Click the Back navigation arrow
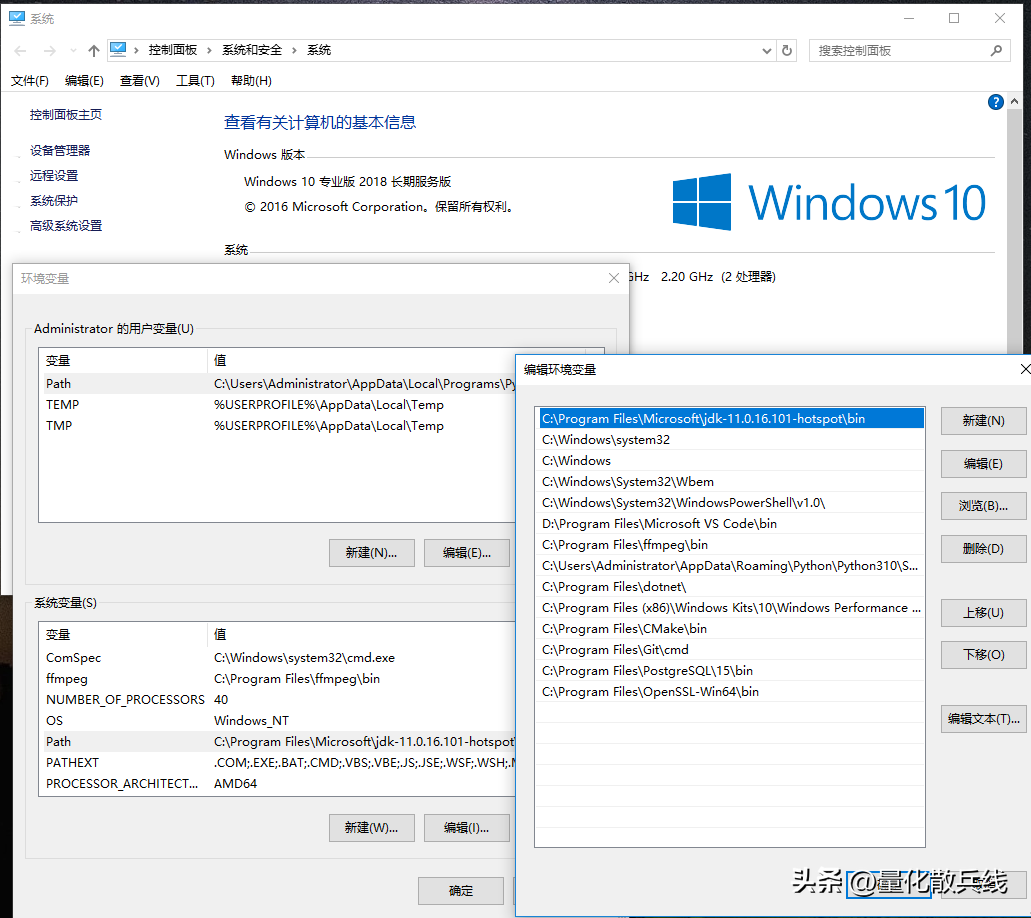 click(20, 51)
